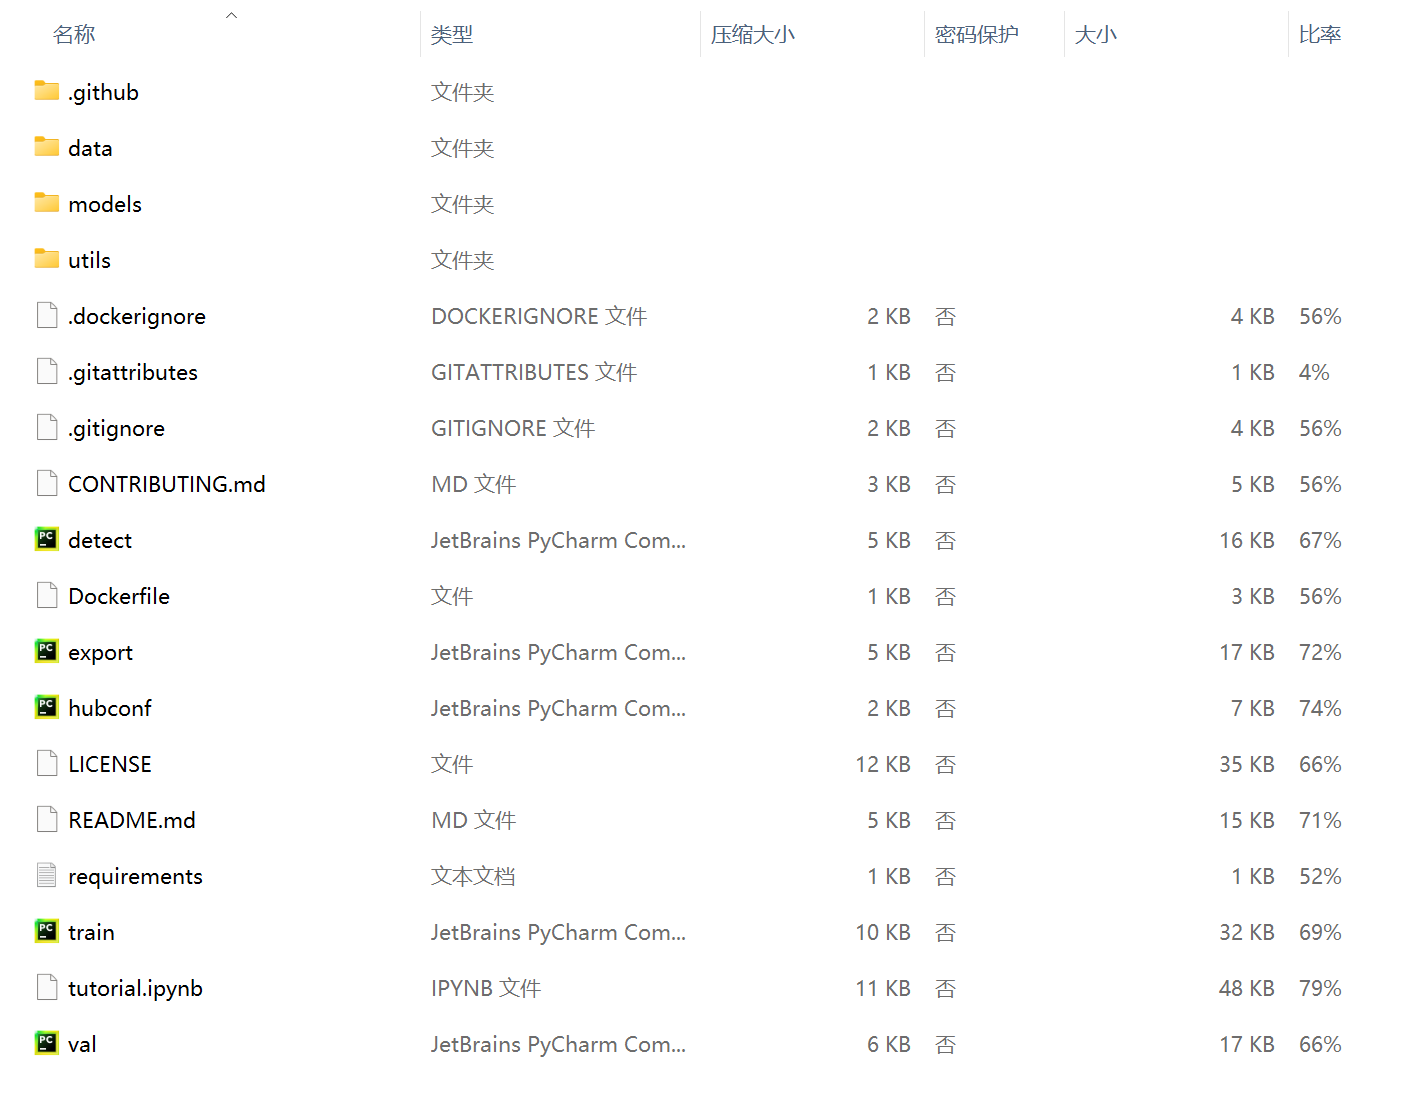Screen dimensions: 1426x1107
Task: Click the 48 KB size of tutorial.ipynb
Action: (1246, 988)
